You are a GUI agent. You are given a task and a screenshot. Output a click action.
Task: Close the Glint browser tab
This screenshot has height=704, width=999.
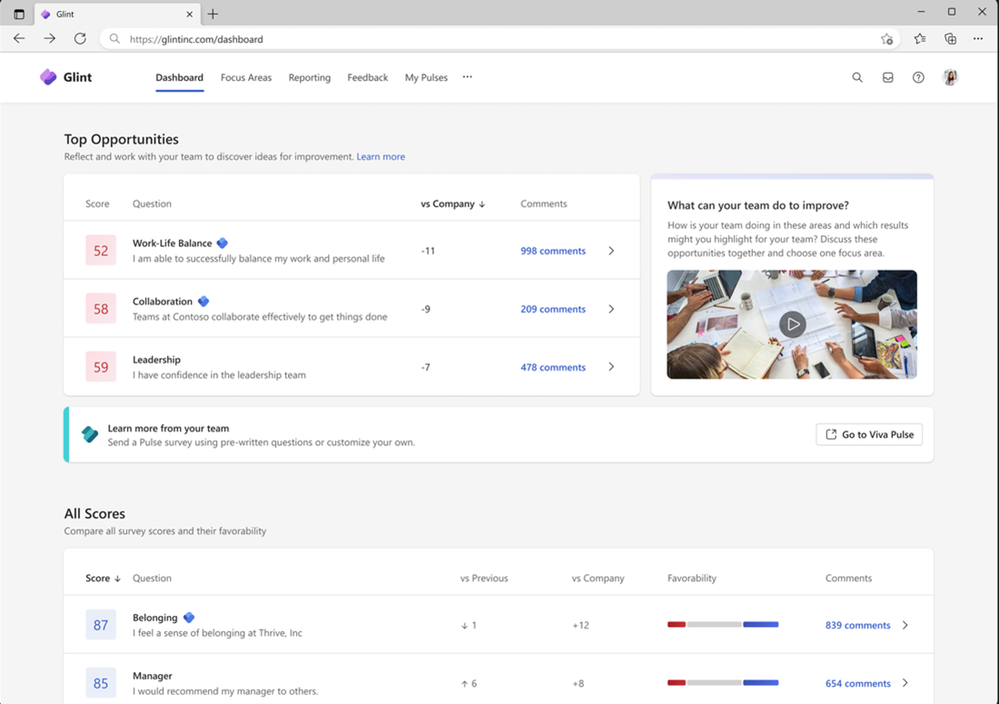[189, 14]
